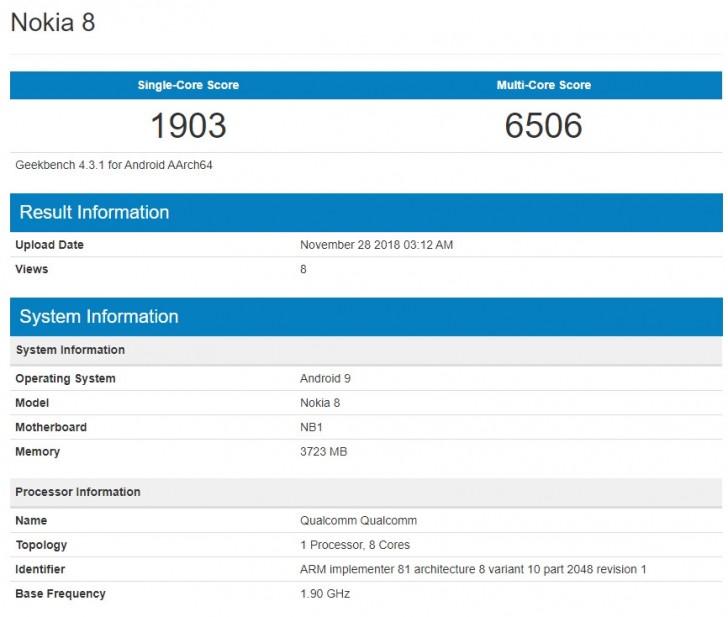This screenshot has height=617, width=728.
Task: Click the Nokia 8 model value
Action: point(320,403)
